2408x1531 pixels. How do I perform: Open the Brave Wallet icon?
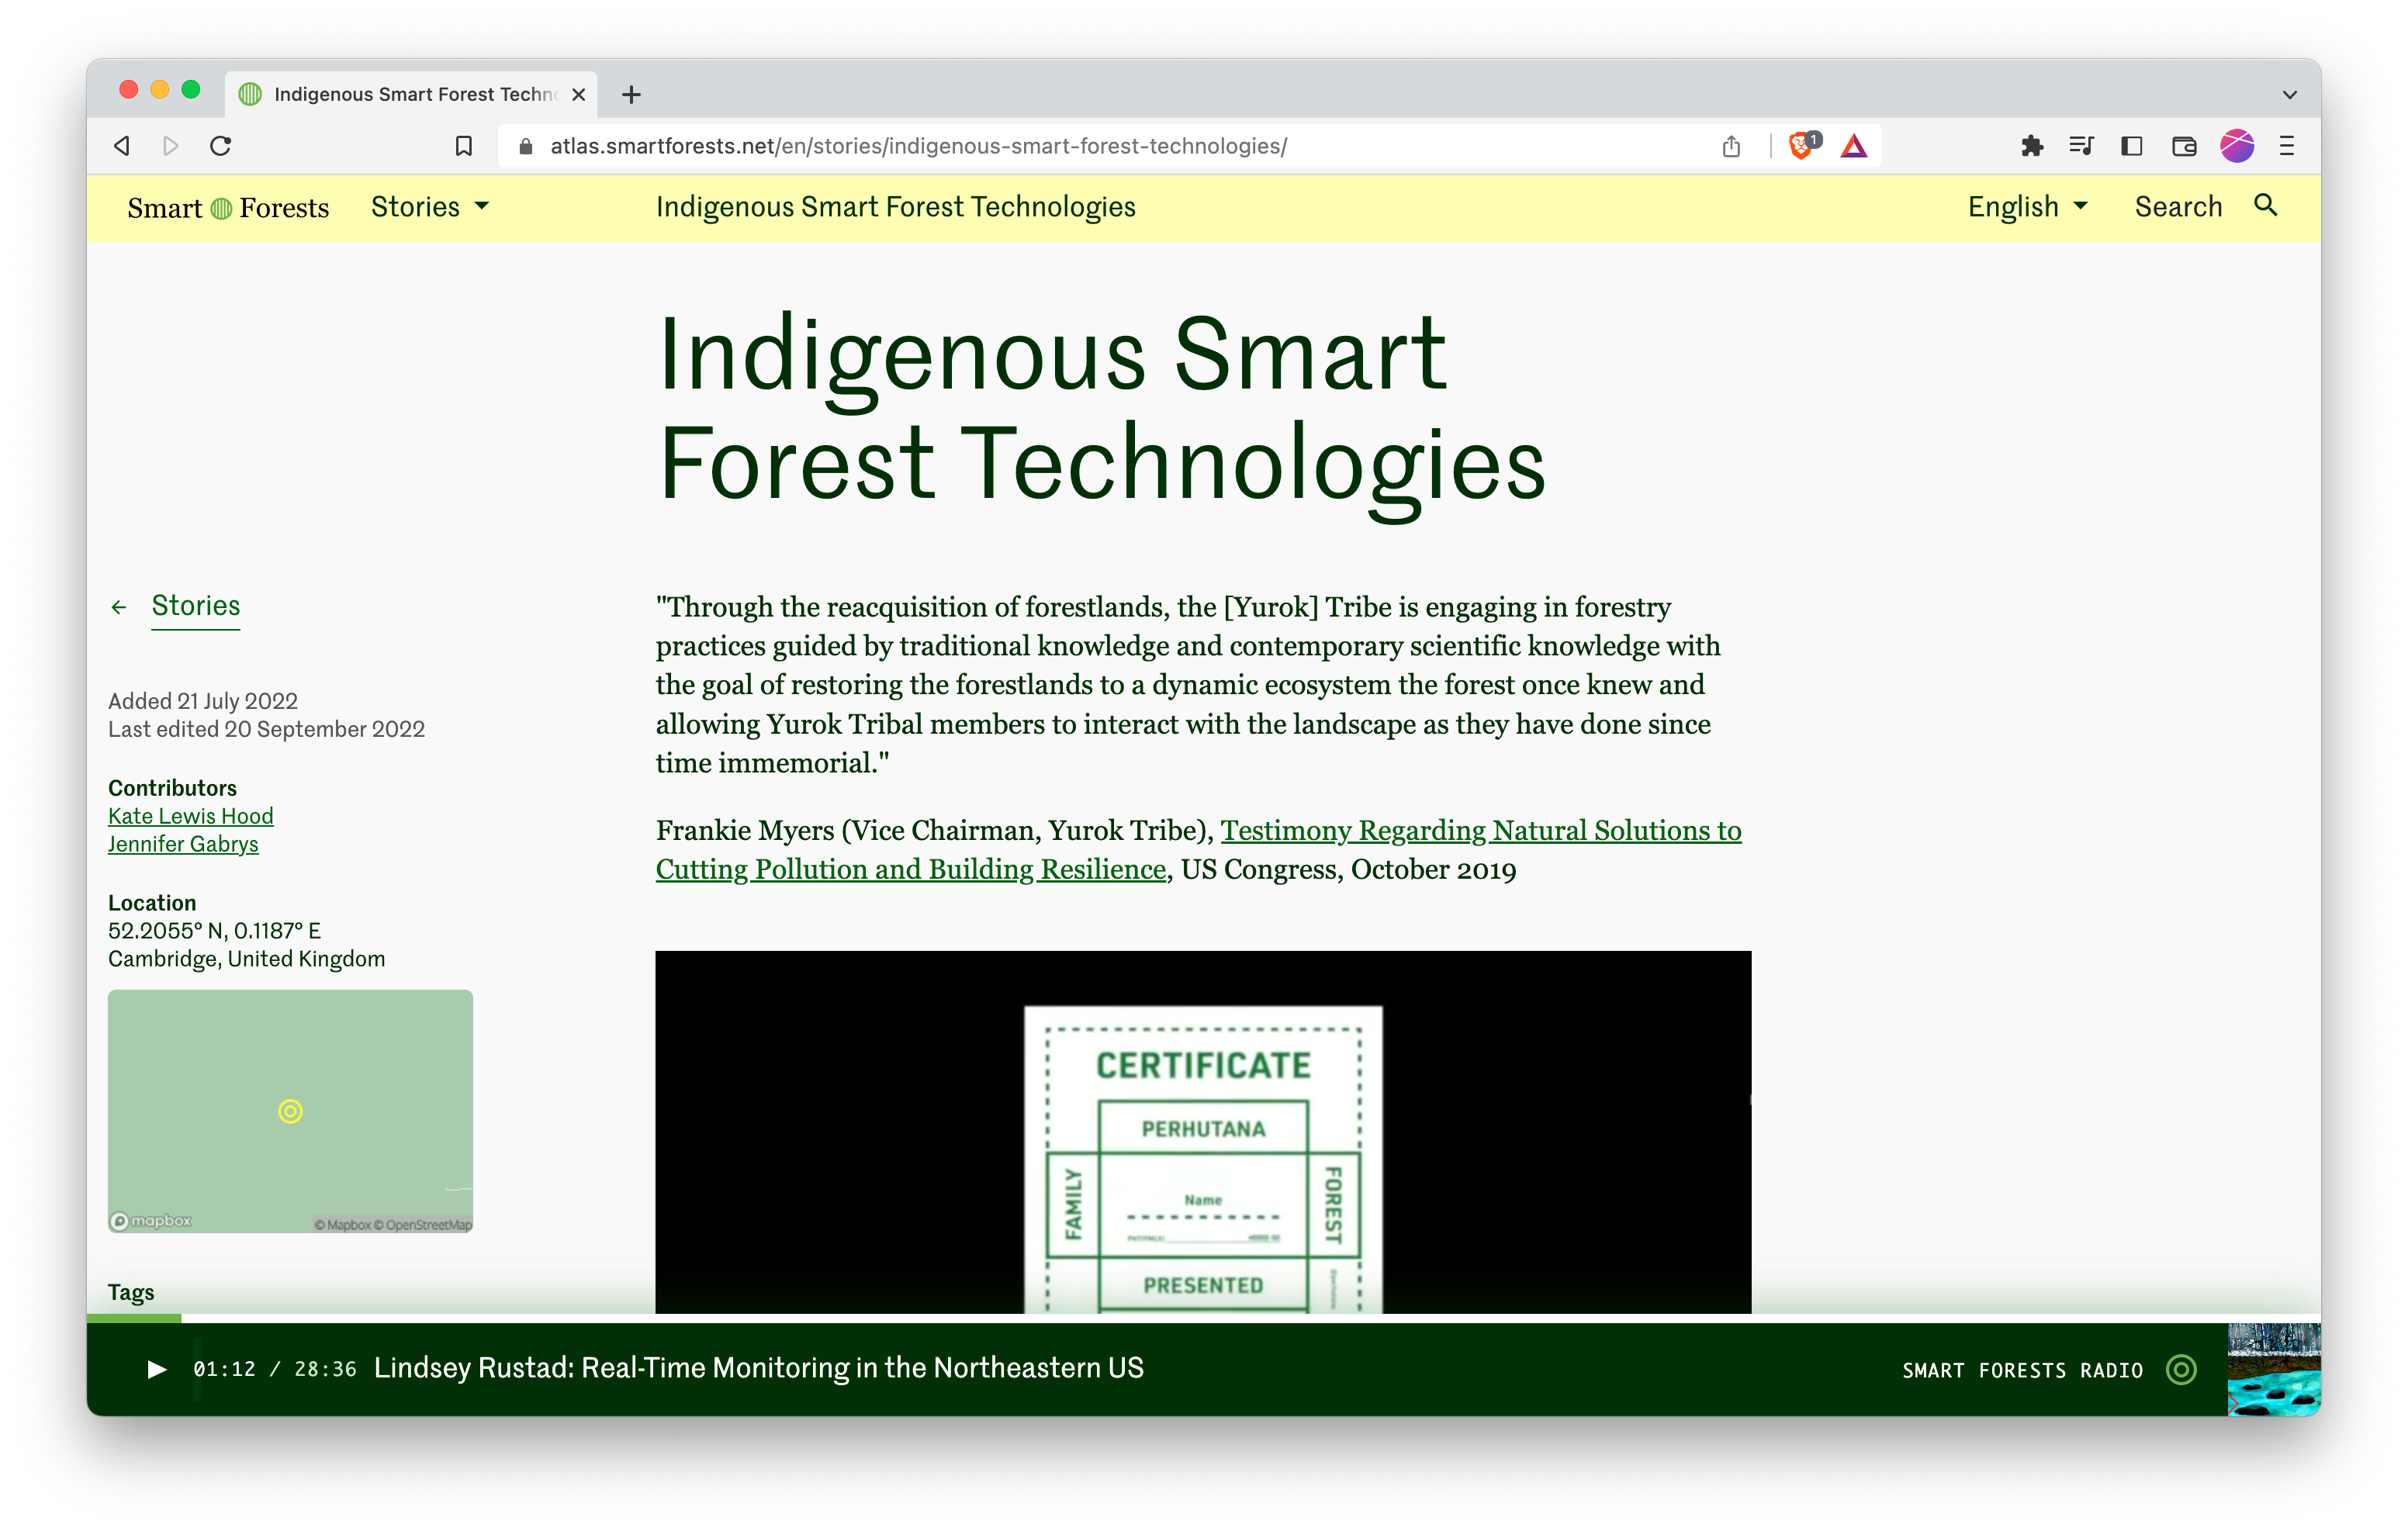click(2184, 146)
